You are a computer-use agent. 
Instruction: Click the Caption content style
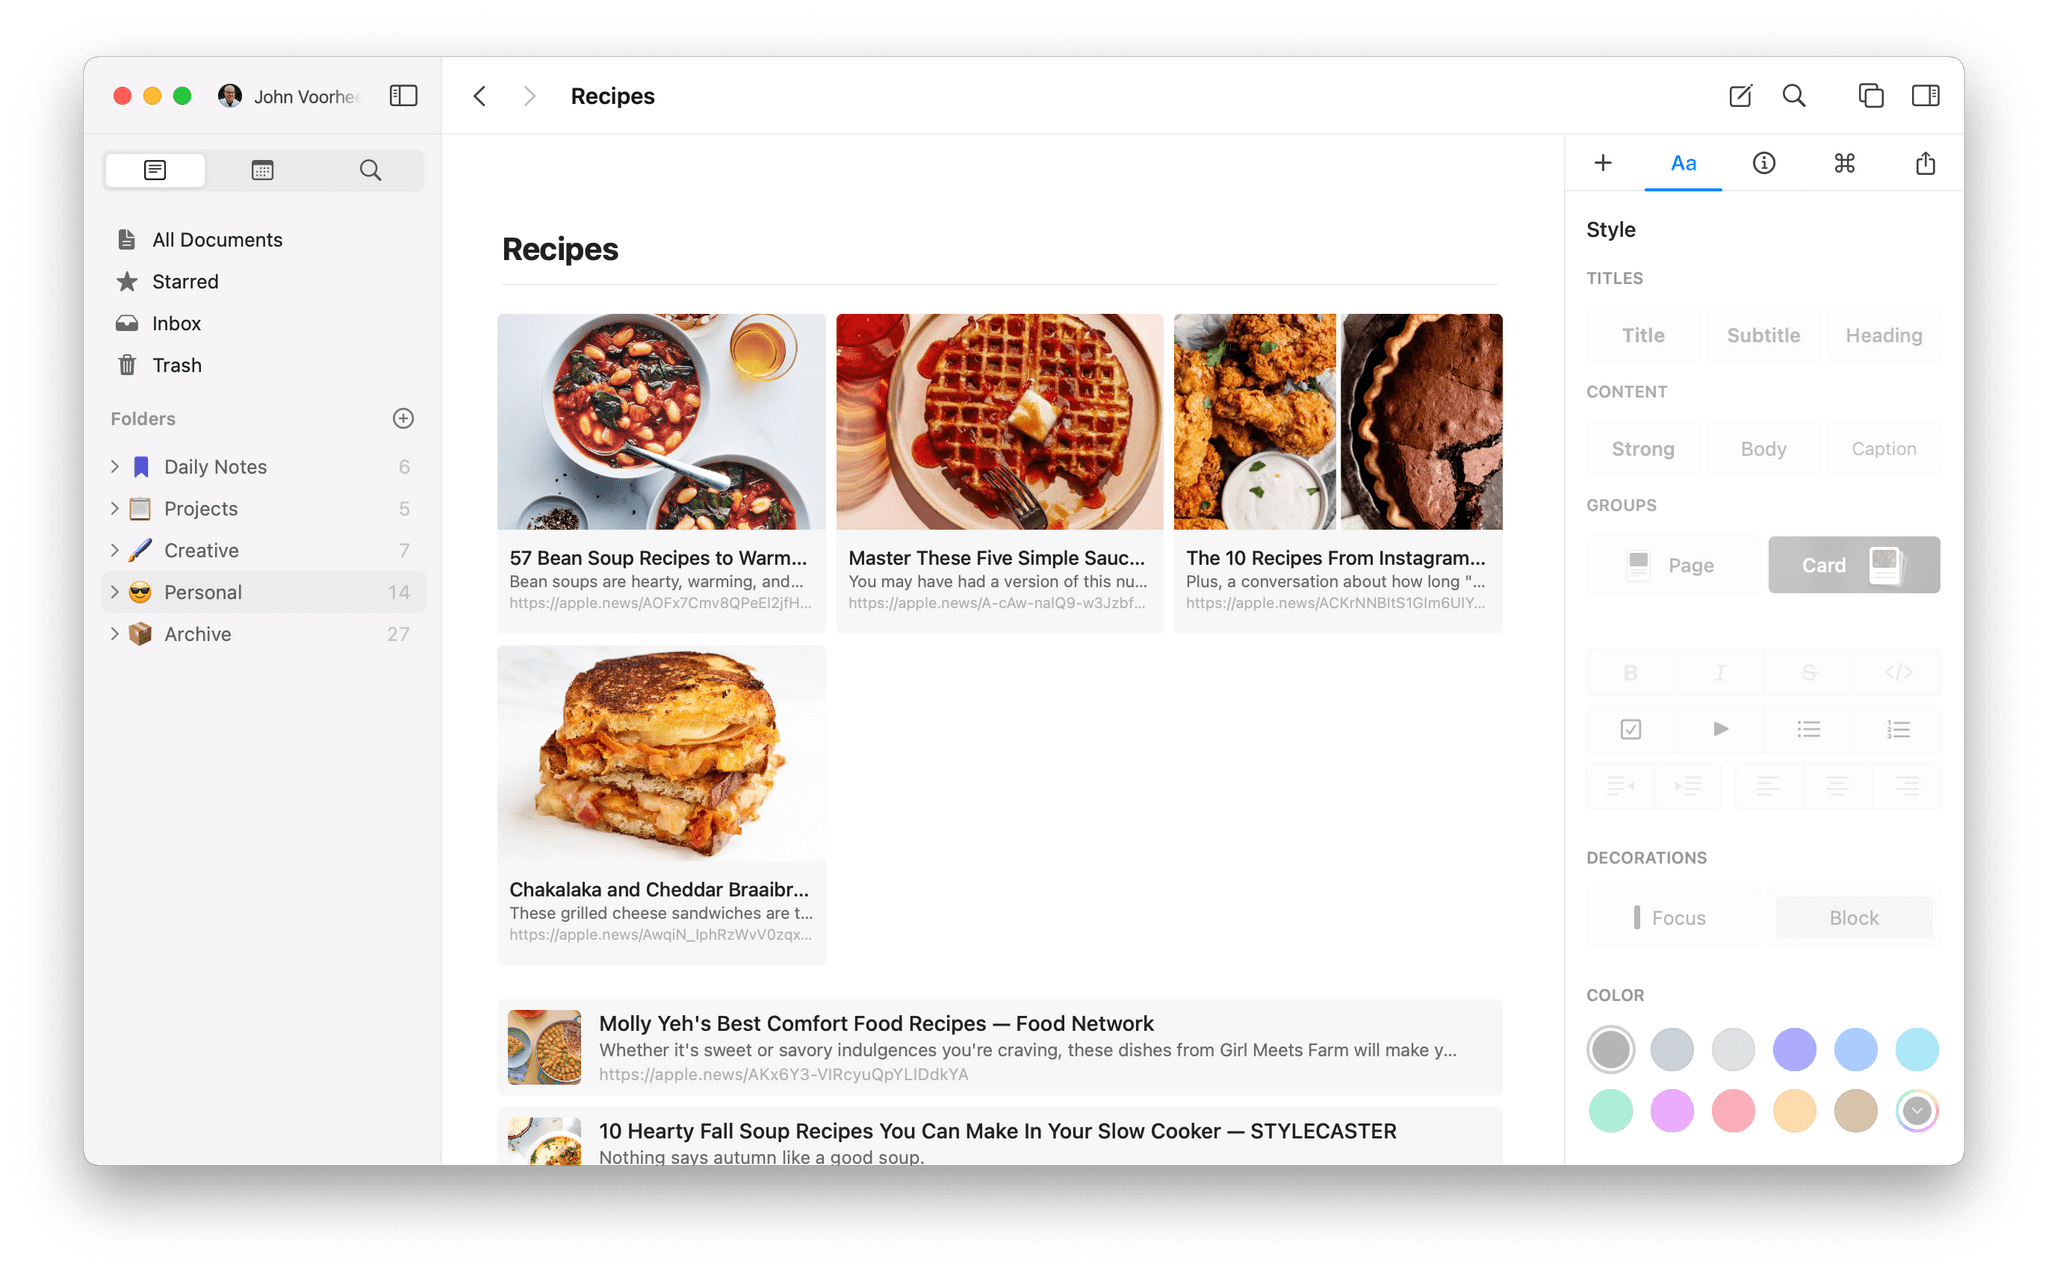(1883, 448)
